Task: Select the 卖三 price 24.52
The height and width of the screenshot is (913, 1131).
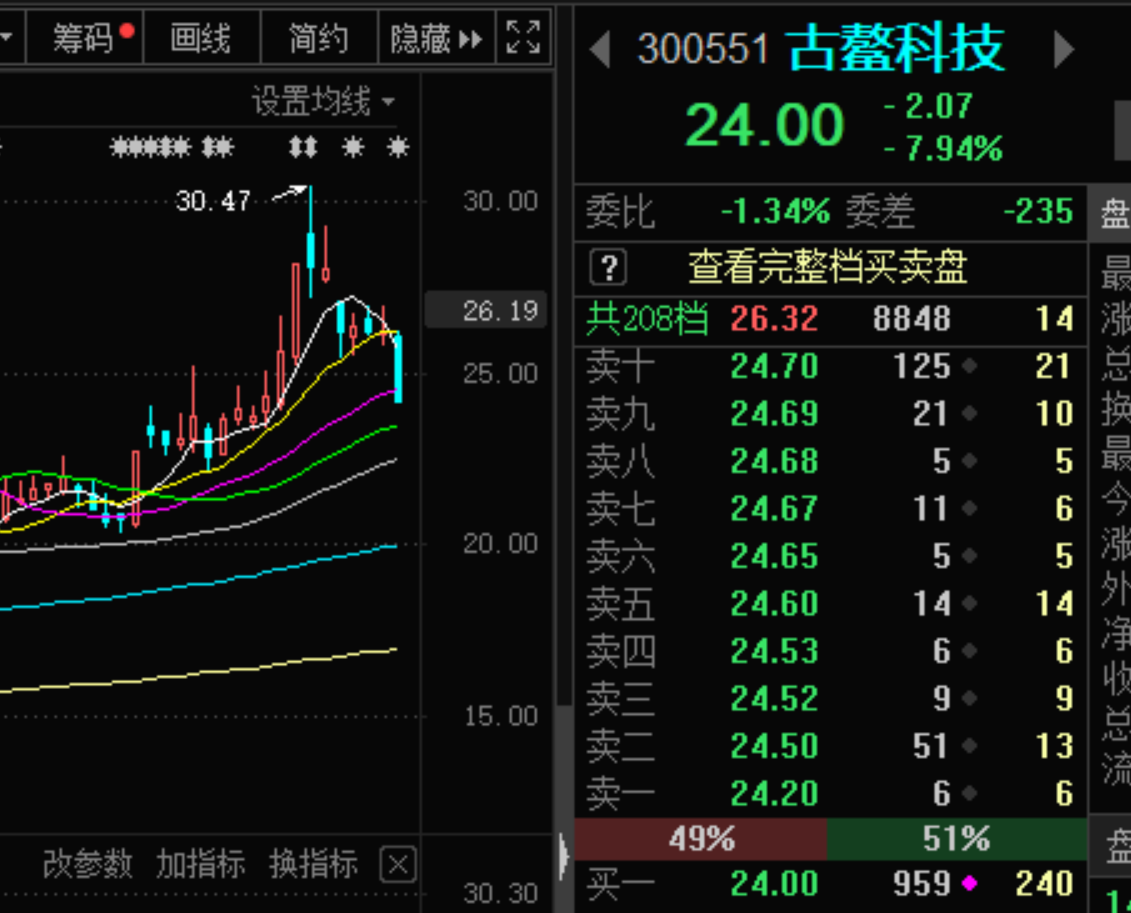Action: coord(774,699)
